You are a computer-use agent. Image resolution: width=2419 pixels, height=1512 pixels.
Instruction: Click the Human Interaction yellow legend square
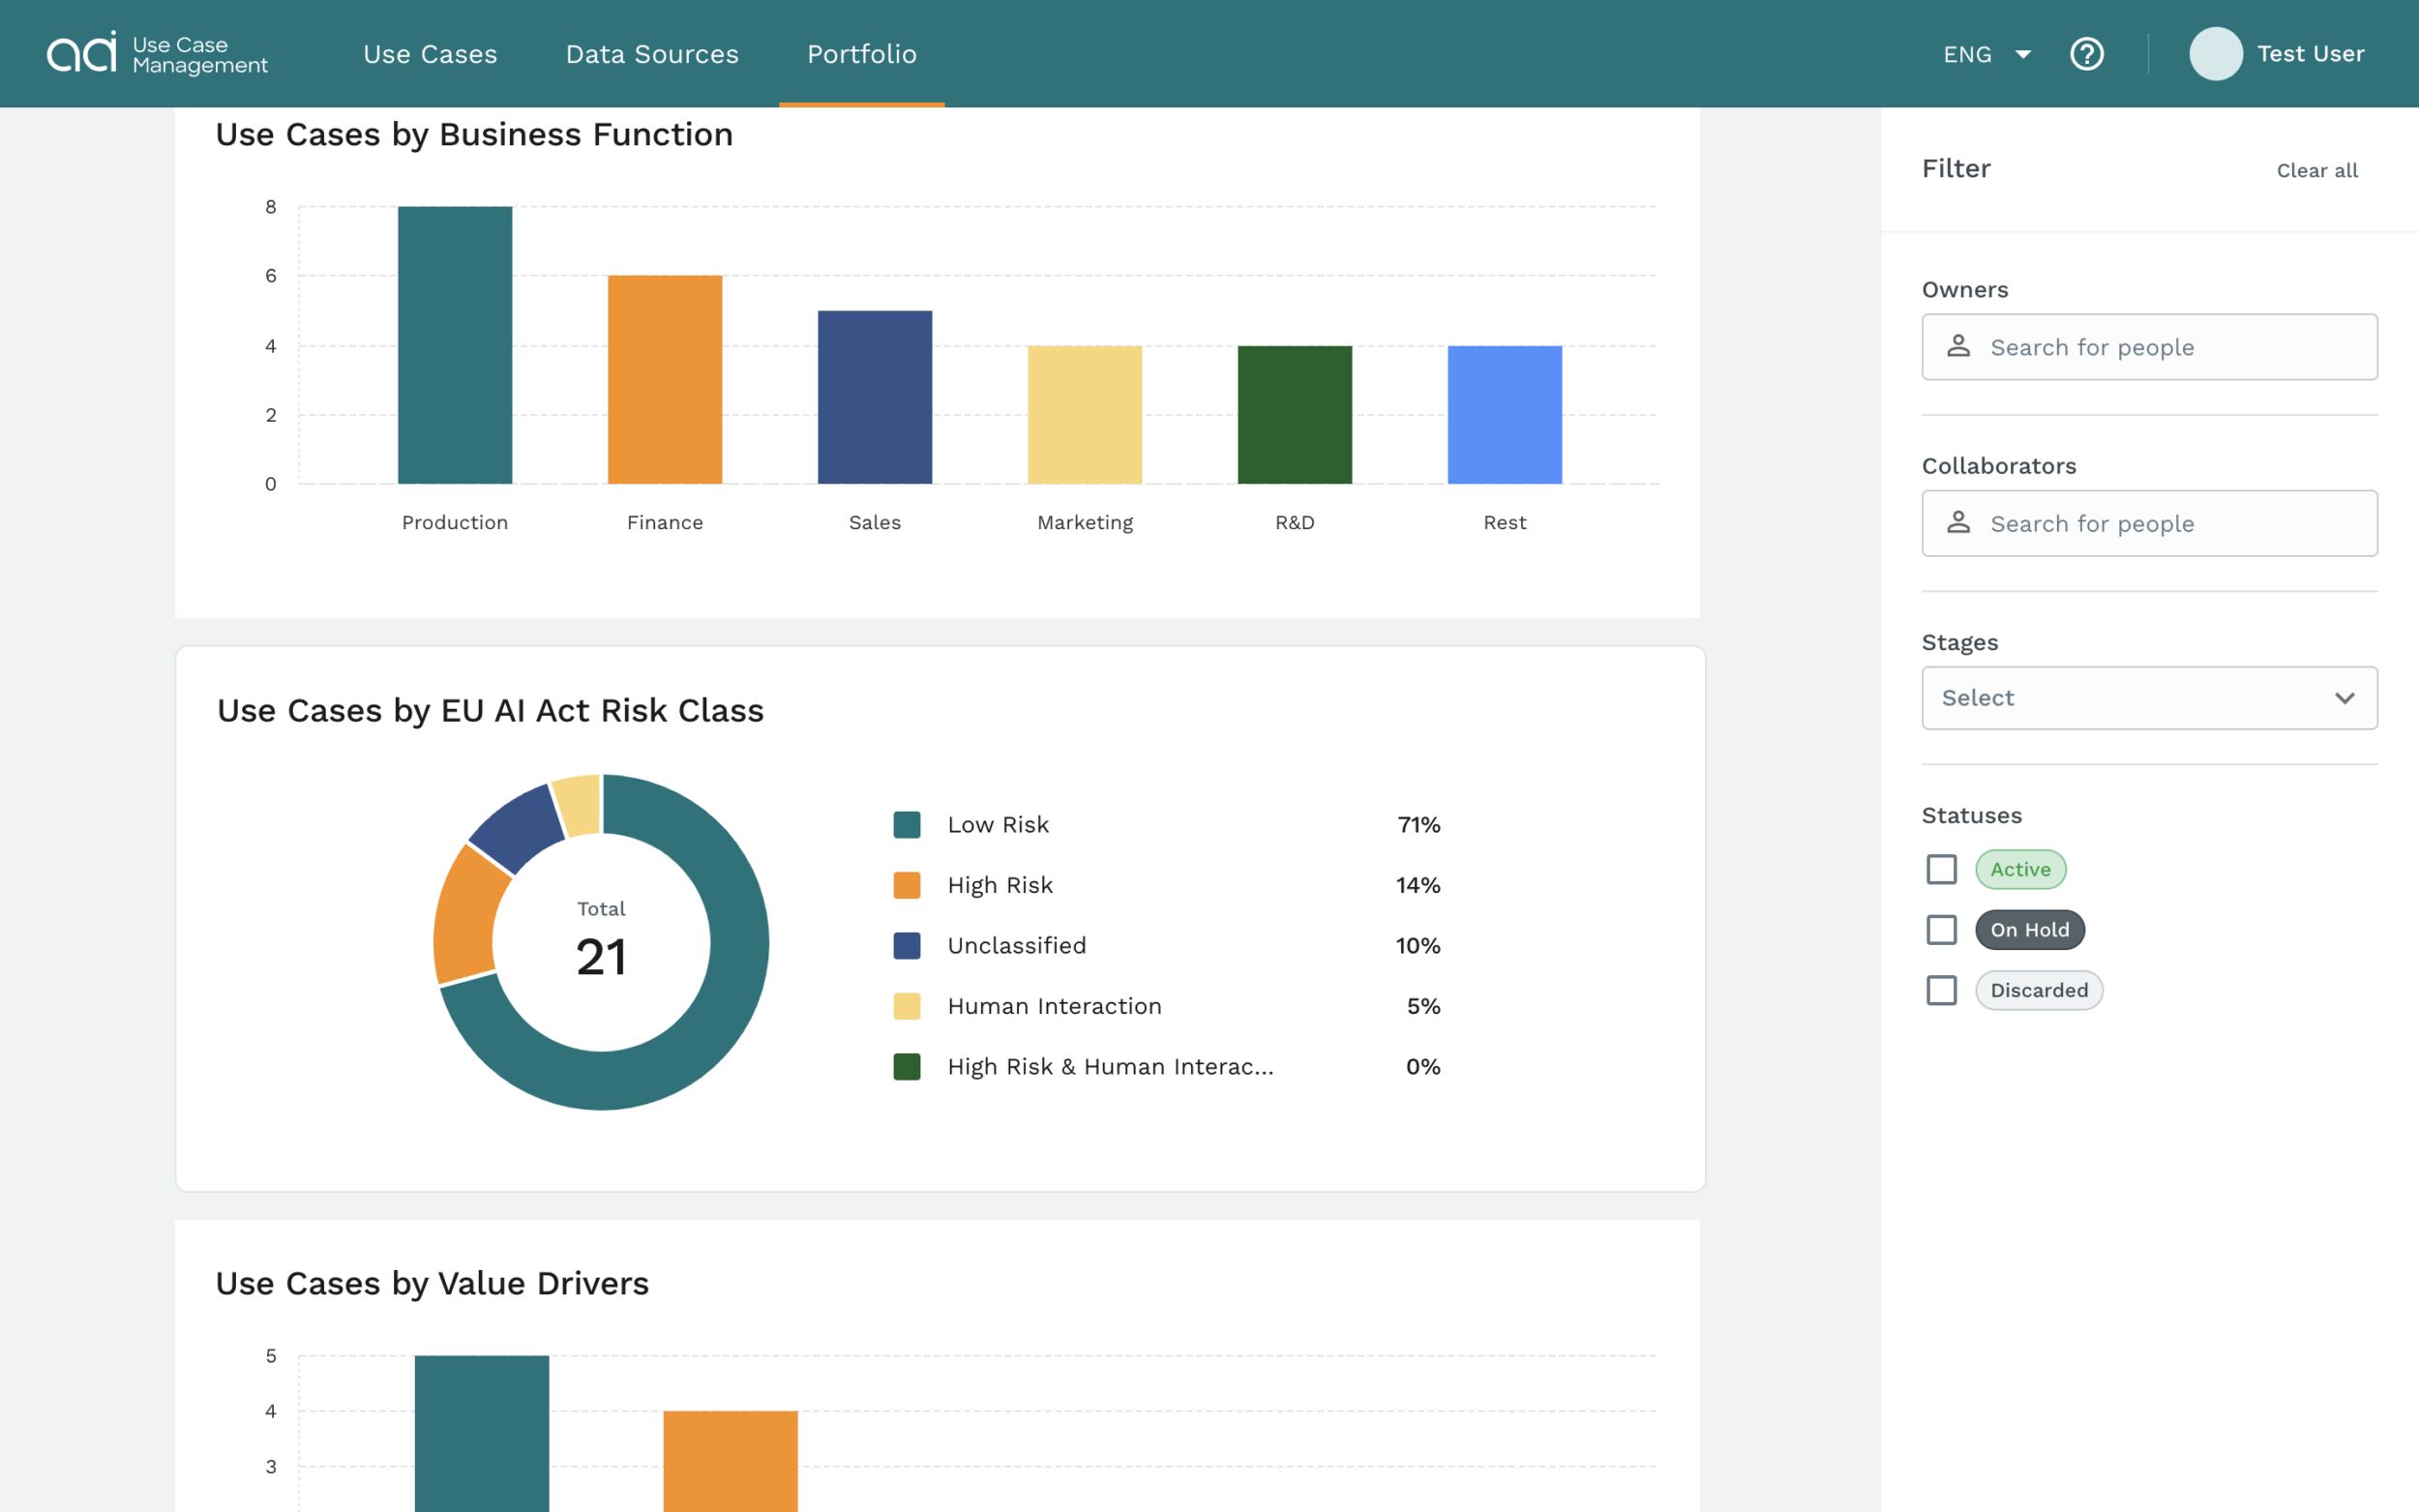click(906, 1005)
